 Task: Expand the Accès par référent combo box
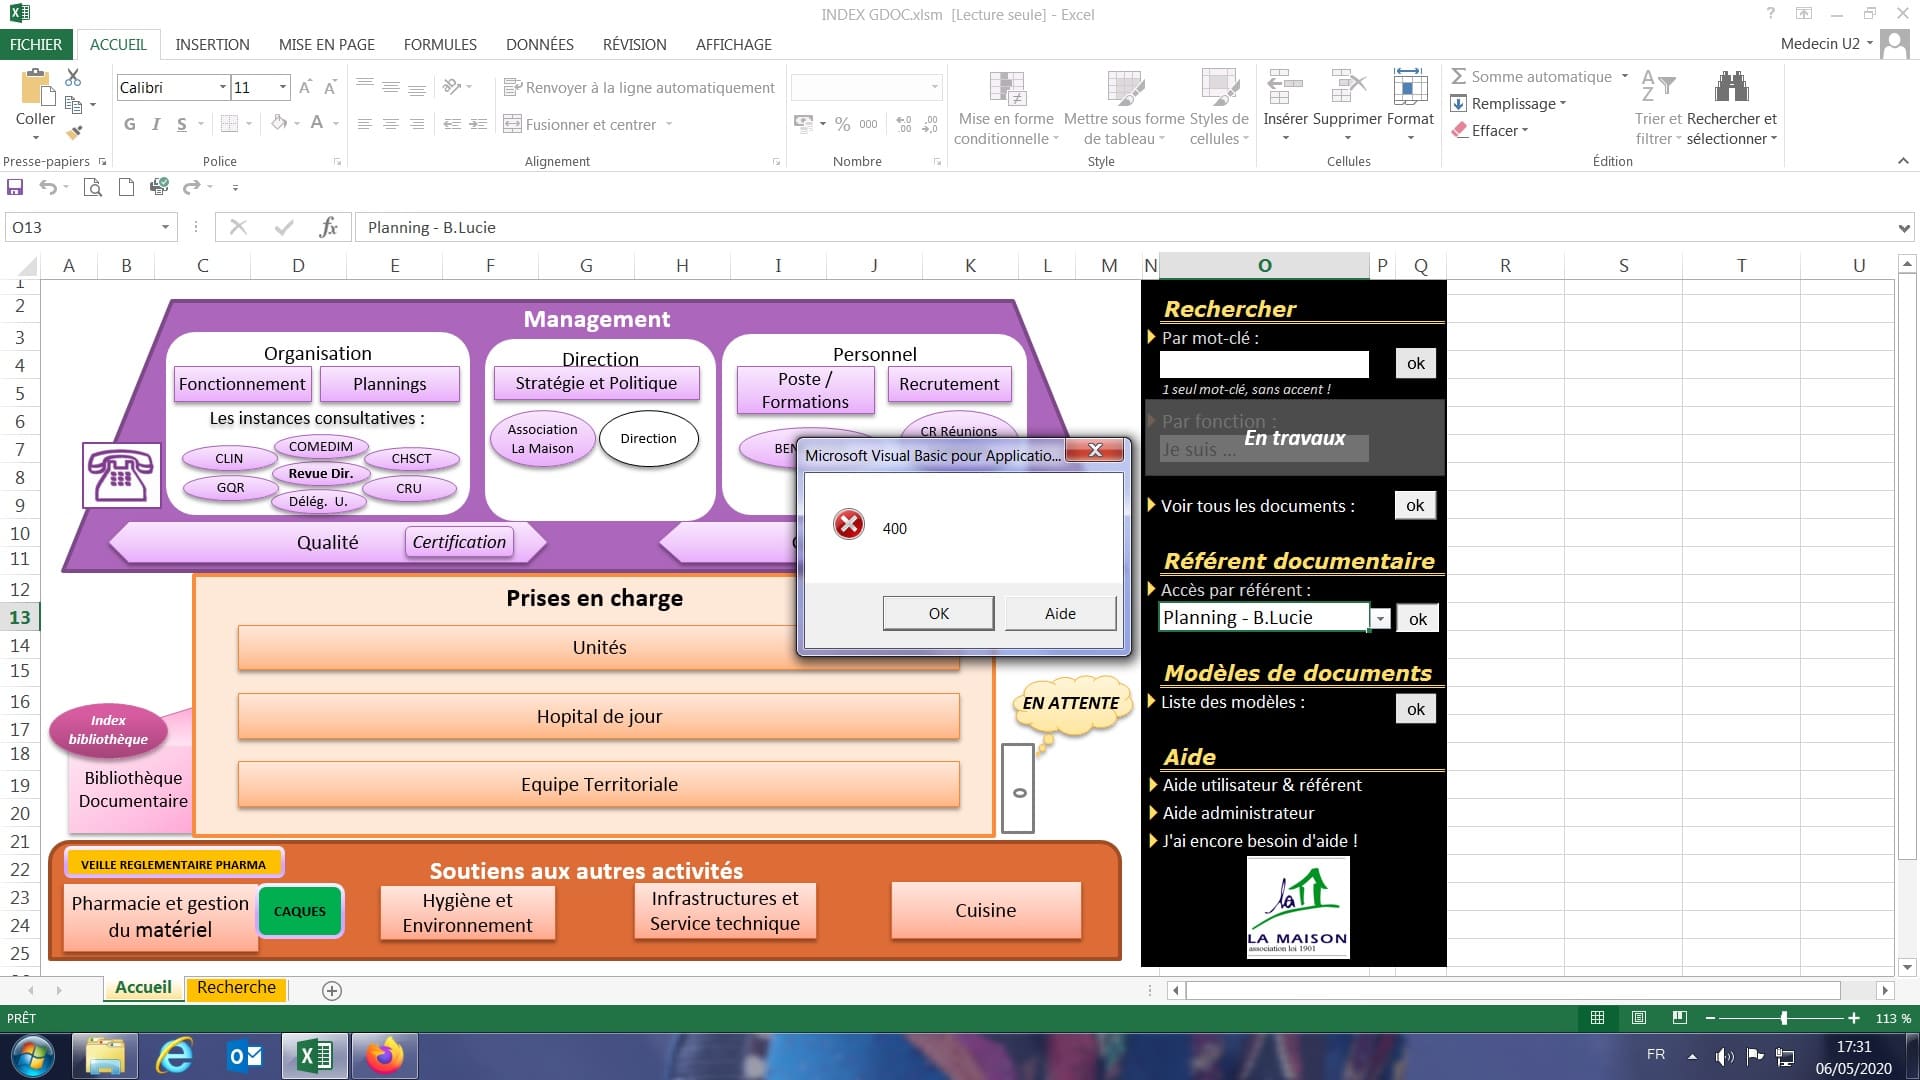pos(1380,619)
